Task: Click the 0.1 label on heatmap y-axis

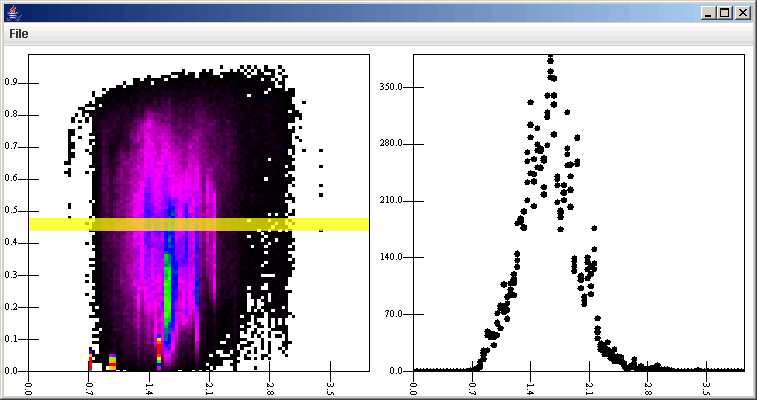Action: pos(11,339)
